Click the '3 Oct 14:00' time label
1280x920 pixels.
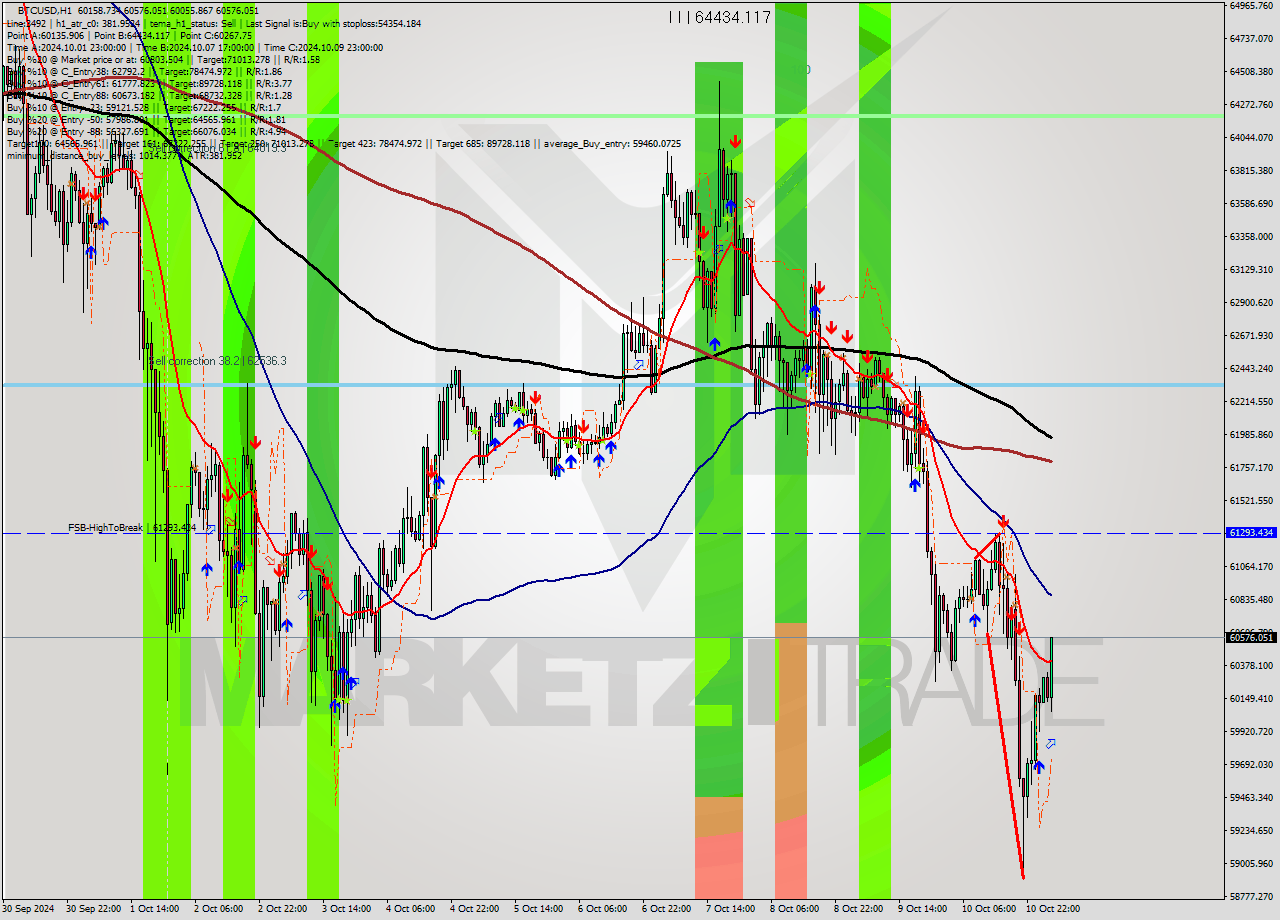tap(346, 909)
